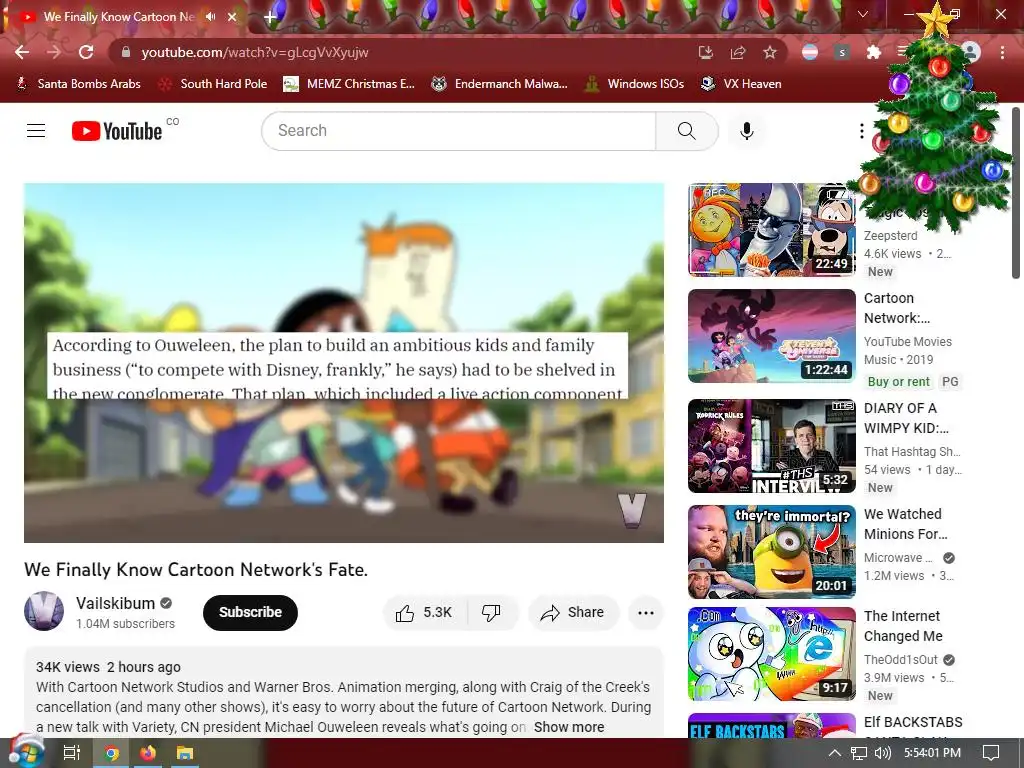Switch to Chrome on taskbar

click(x=111, y=753)
